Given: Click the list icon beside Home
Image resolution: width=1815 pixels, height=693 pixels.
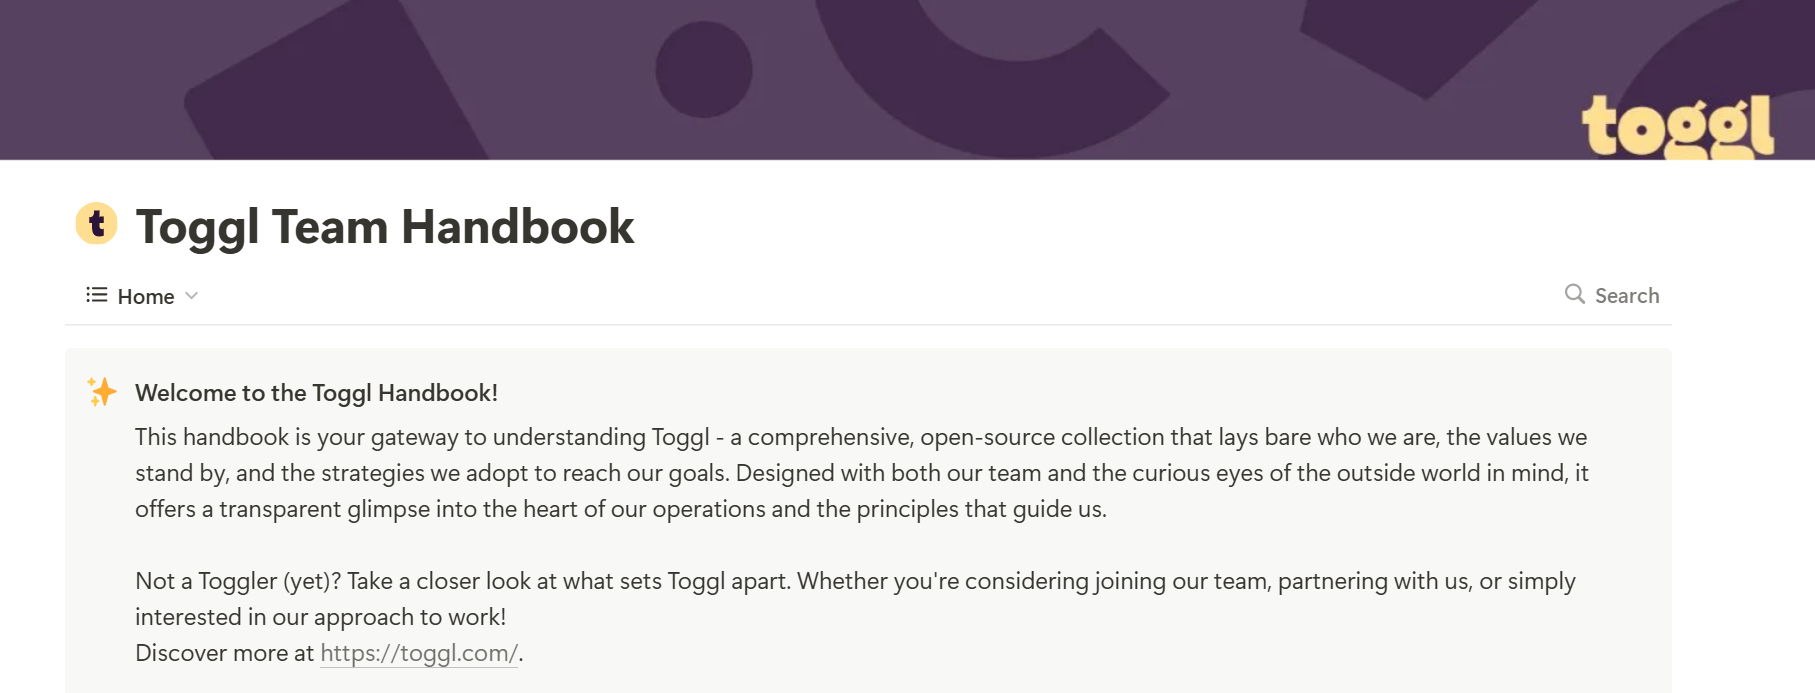Looking at the screenshot, I should (x=96, y=295).
